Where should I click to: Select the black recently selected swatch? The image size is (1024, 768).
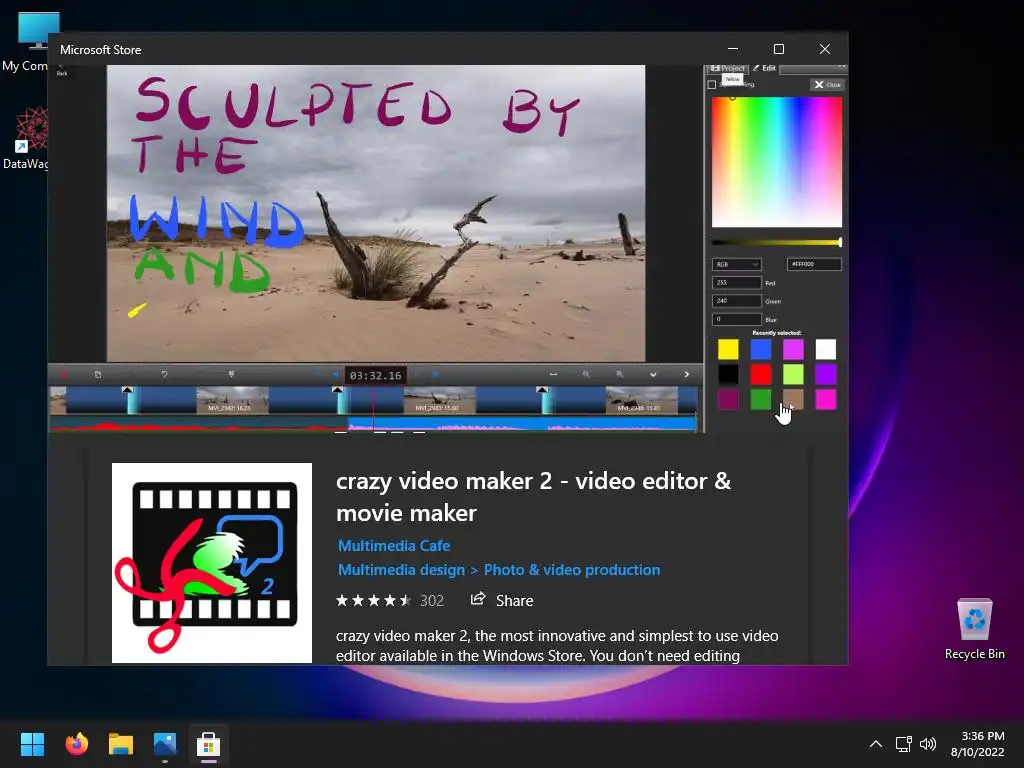click(x=728, y=374)
